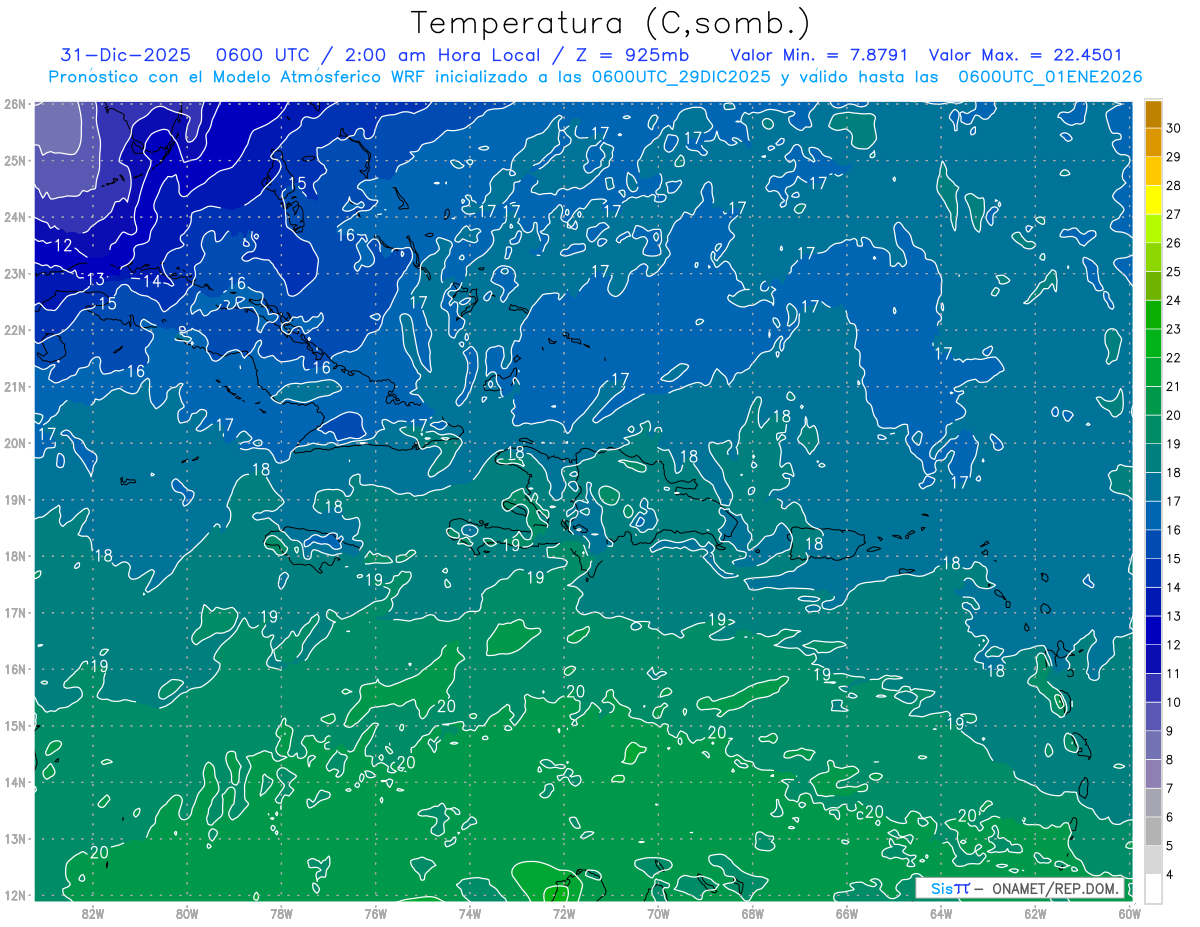Click the 21N latitude axis label
The image size is (1200, 927).
click(14, 386)
